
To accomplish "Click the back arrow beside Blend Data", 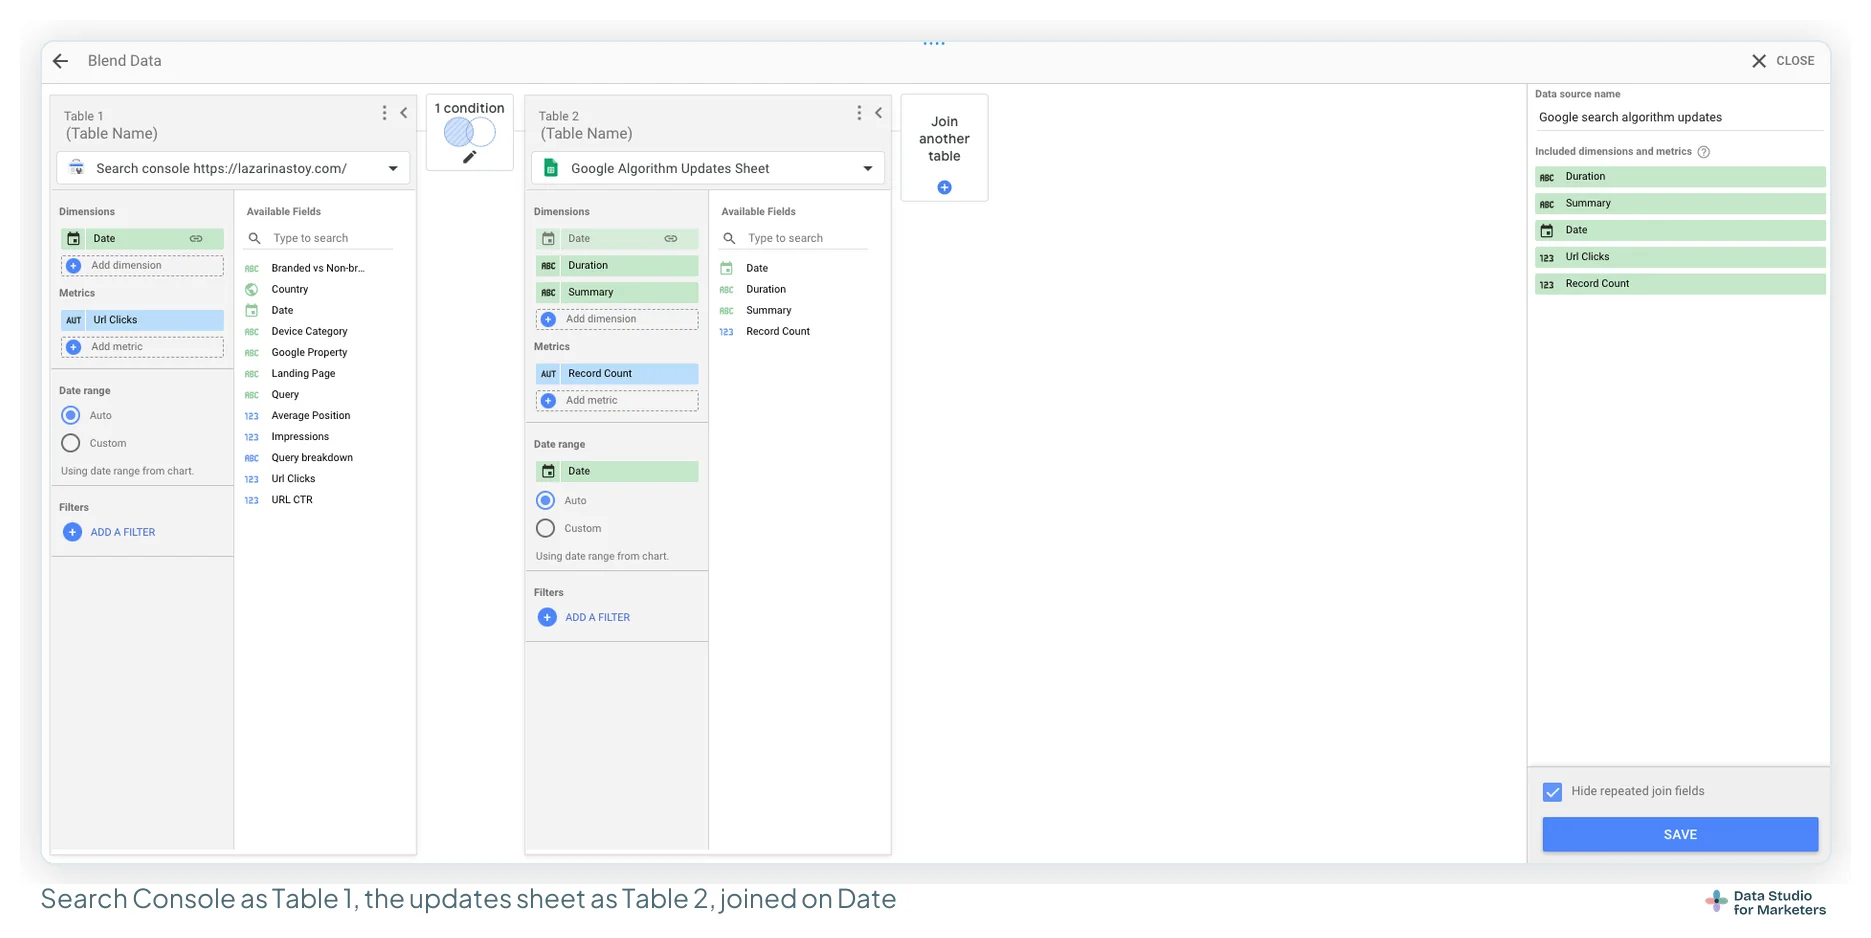I will (60, 61).
